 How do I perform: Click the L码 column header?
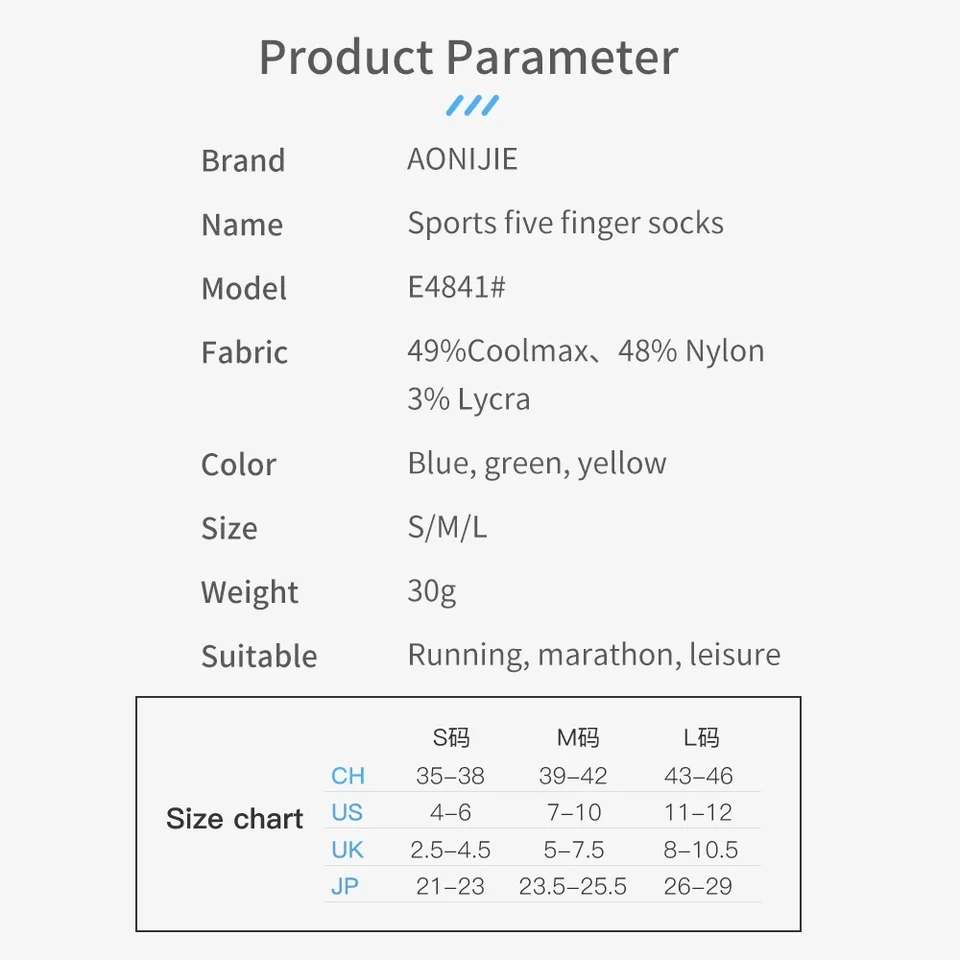[701, 738]
